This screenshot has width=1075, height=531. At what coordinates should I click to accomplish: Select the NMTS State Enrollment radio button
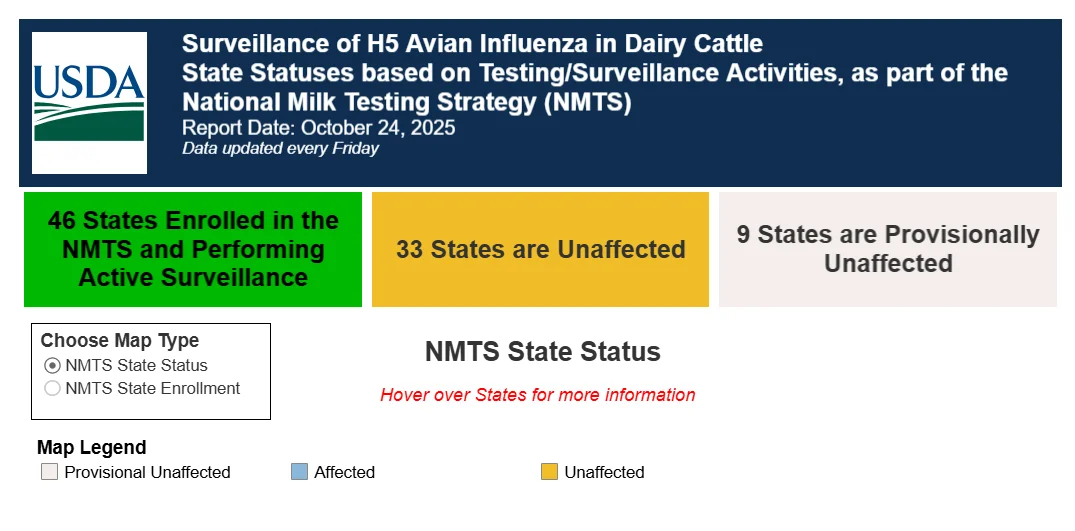coord(52,388)
